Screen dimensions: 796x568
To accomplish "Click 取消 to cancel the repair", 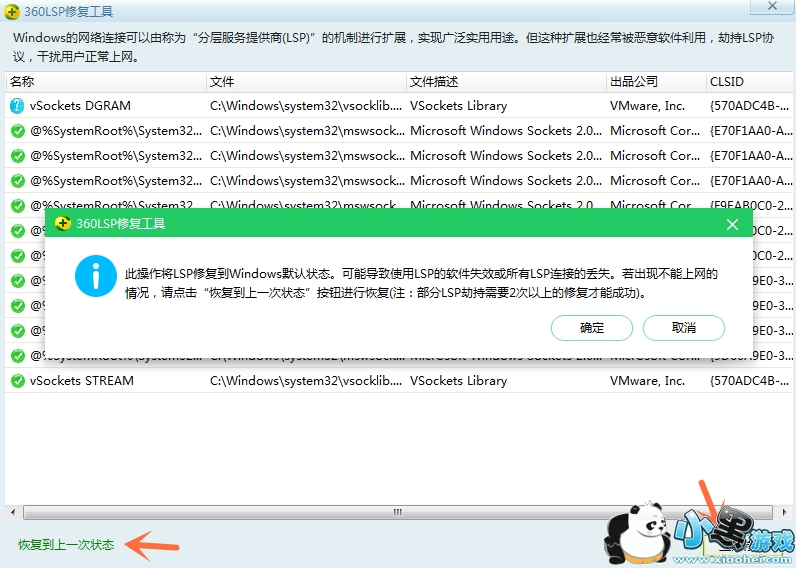I will [683, 328].
